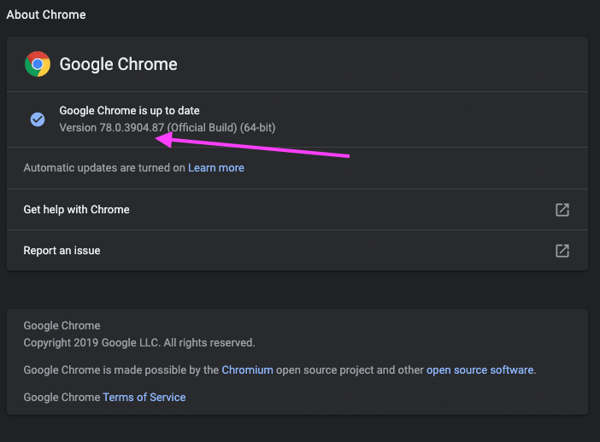
Task: Click 'Google Chrome is up to date' text
Action: coord(129,111)
